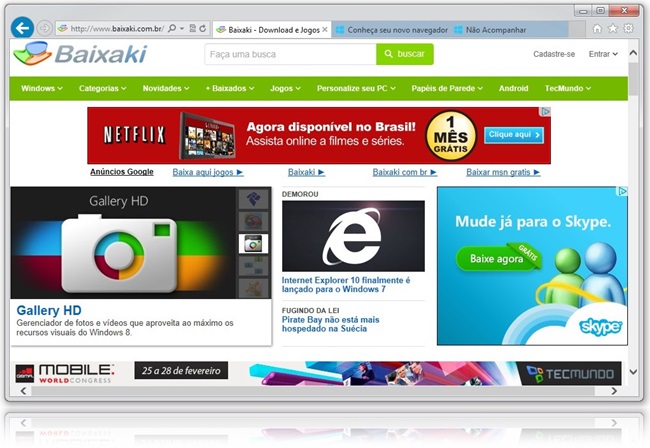Select the second carousel thumbnail below the first
The width and height of the screenshot is (650, 448).
253,221
